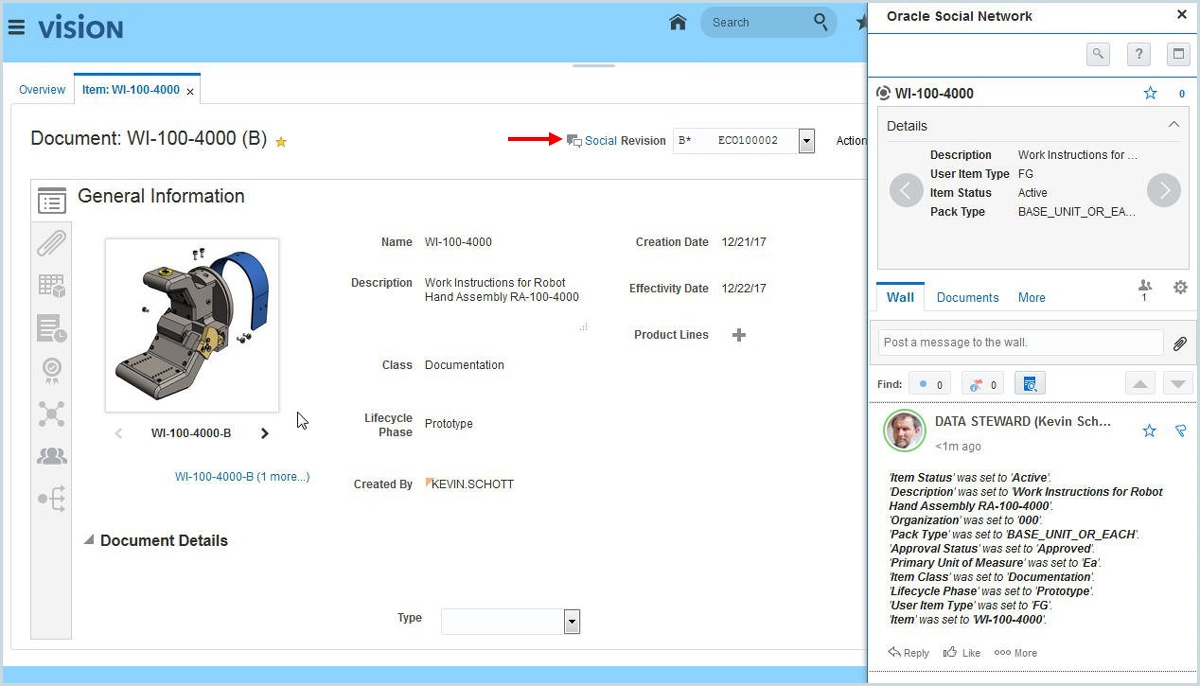
Task: Click the Security team icon in left sidebar
Action: pos(51,457)
